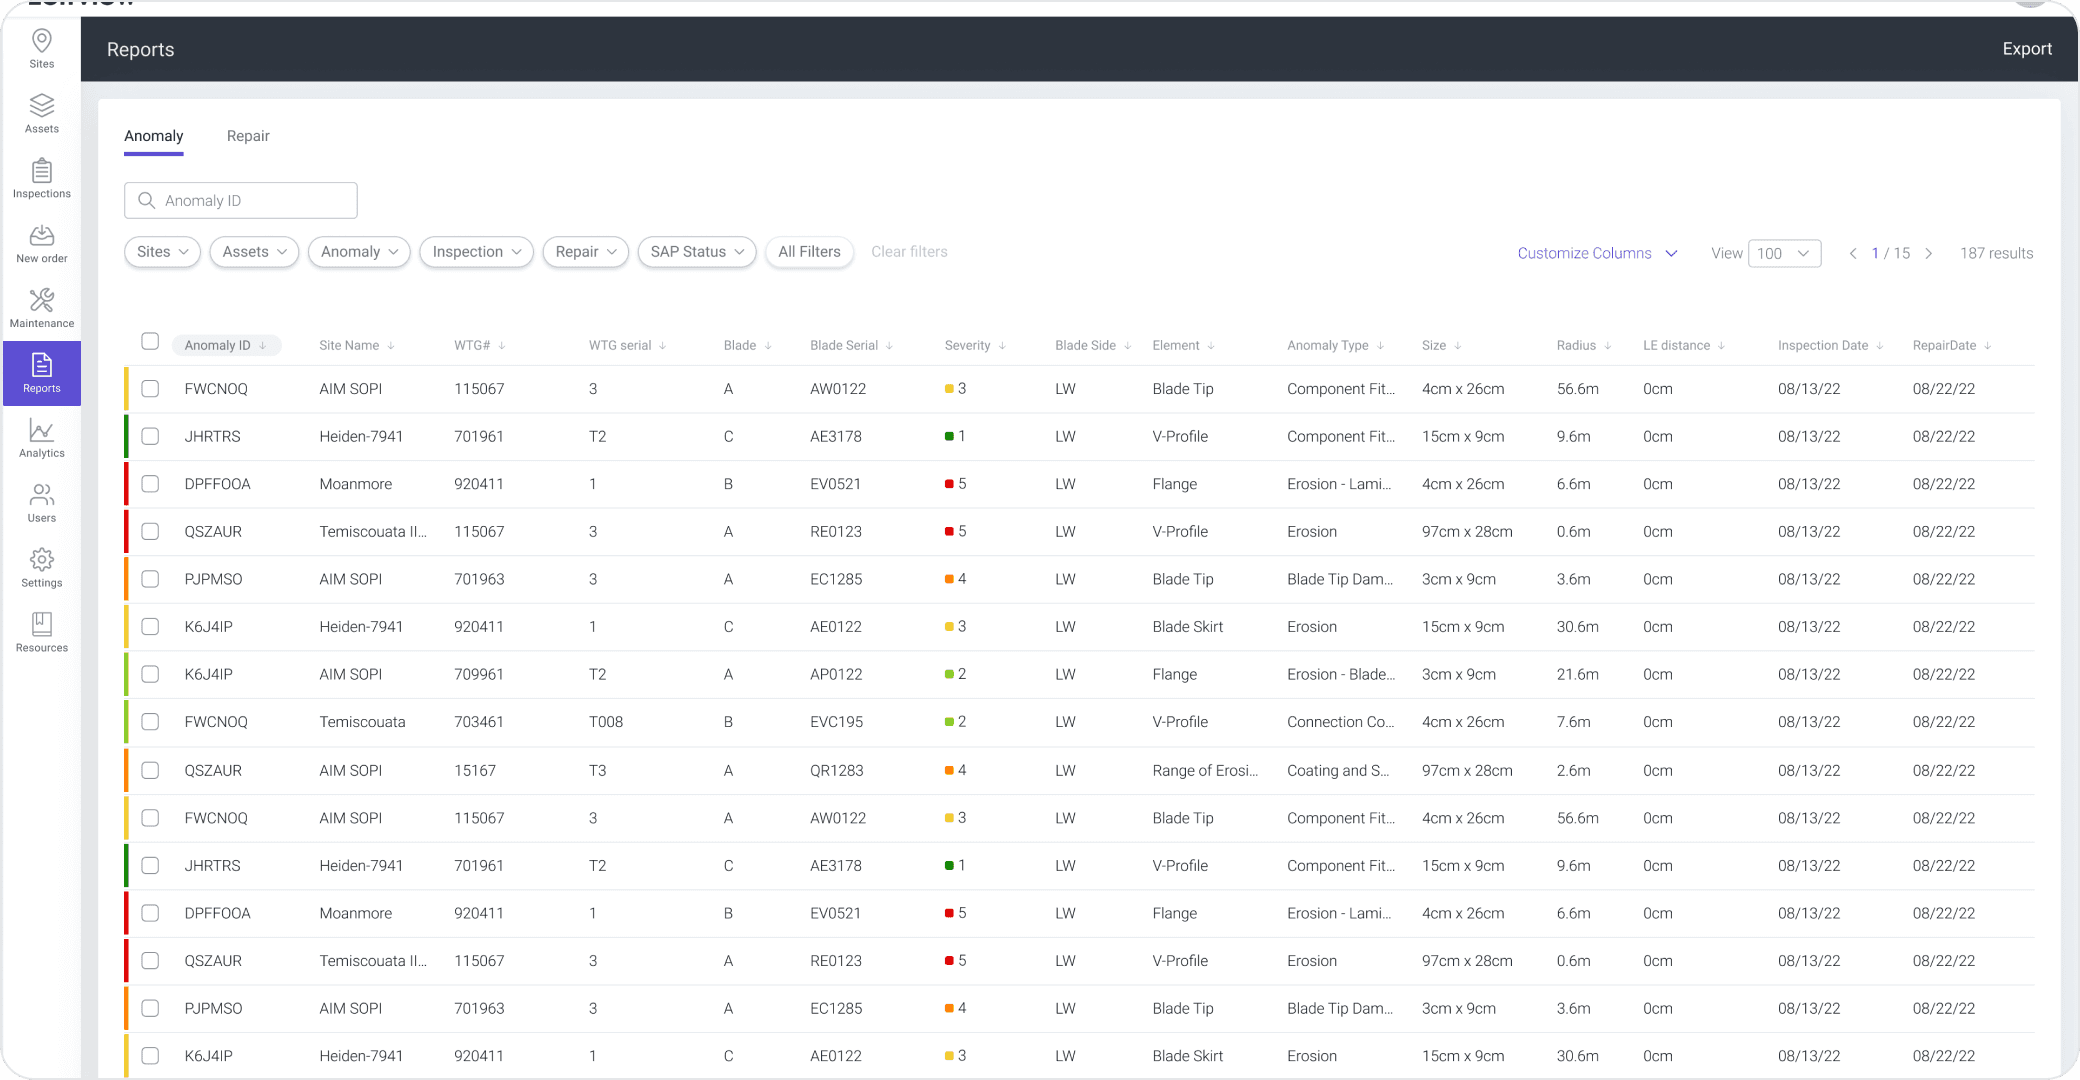
Task: Click Export in the header
Action: pos(2027,49)
